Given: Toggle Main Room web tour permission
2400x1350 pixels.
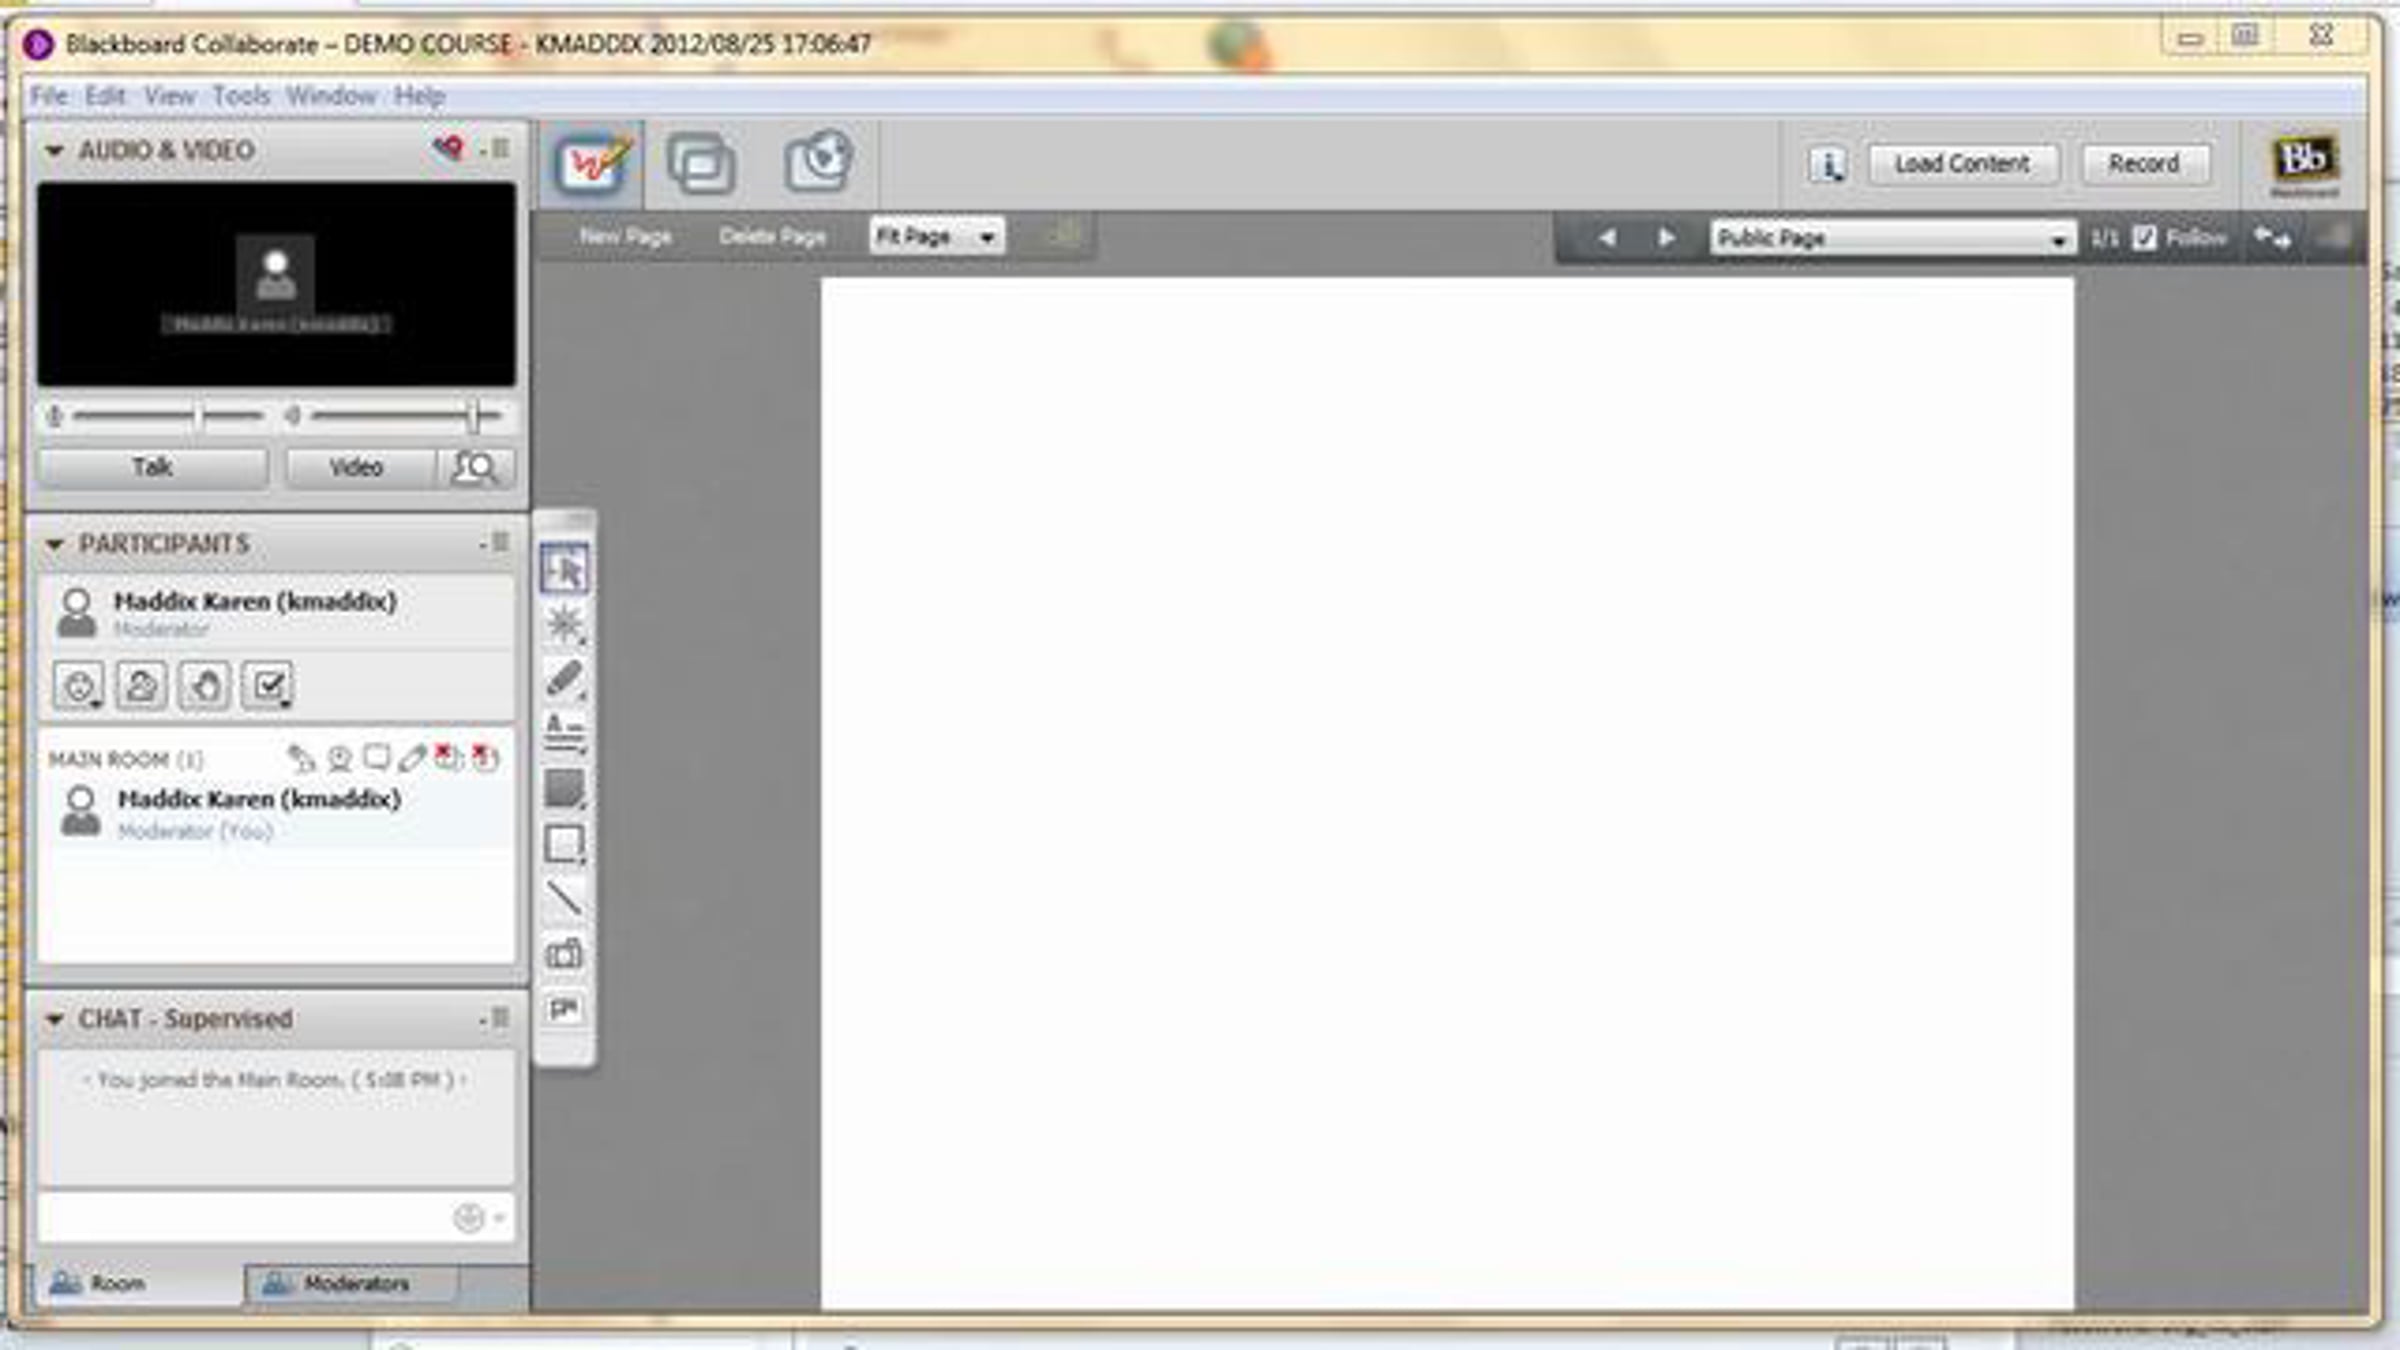Looking at the screenshot, I should tap(486, 758).
